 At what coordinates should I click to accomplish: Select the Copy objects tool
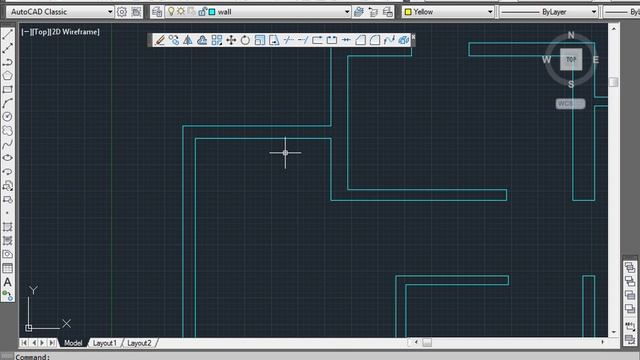174,40
